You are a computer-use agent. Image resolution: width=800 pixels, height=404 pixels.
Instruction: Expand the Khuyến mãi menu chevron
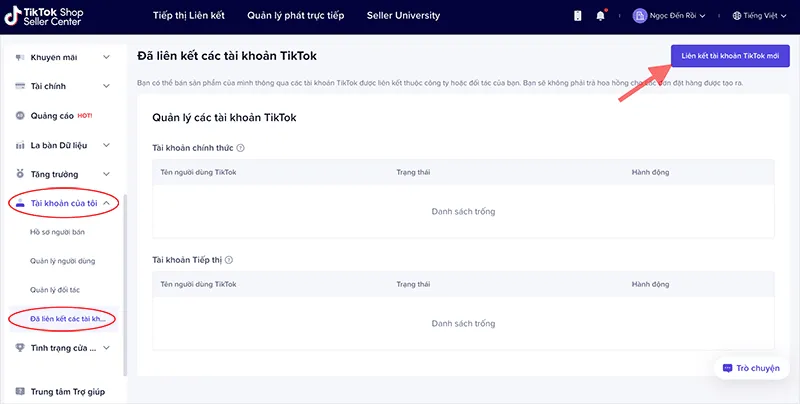click(x=106, y=57)
